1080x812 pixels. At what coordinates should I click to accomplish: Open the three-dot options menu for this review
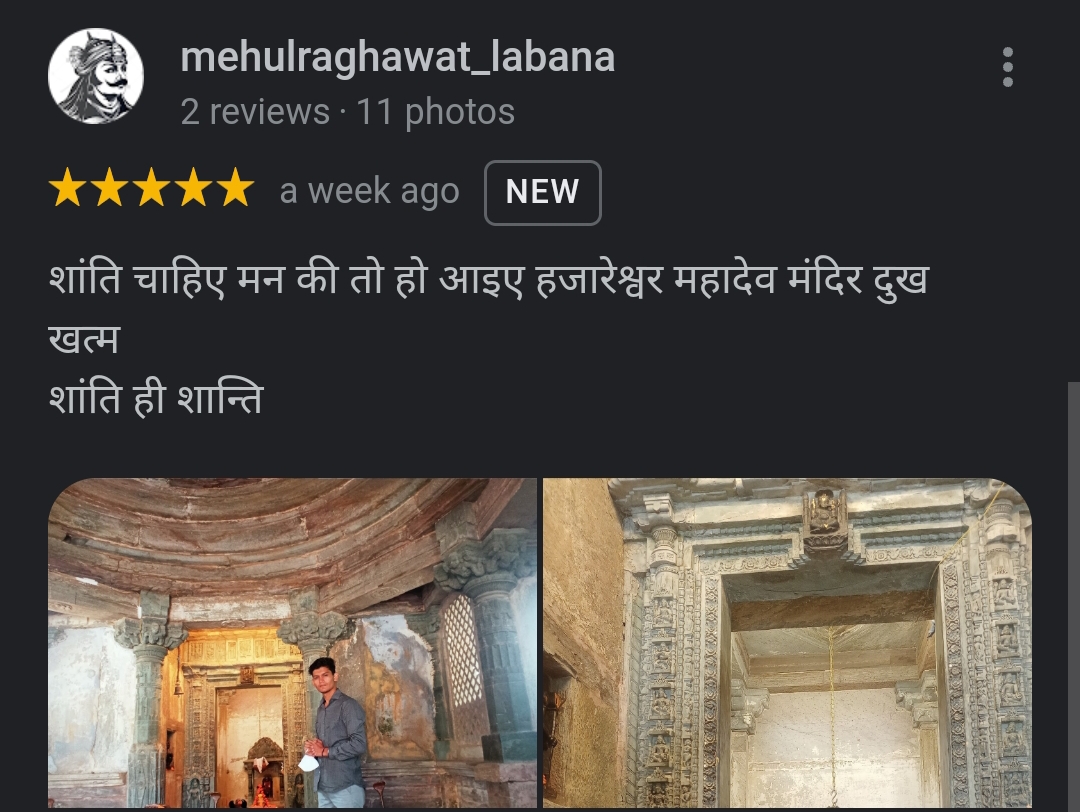1007,67
